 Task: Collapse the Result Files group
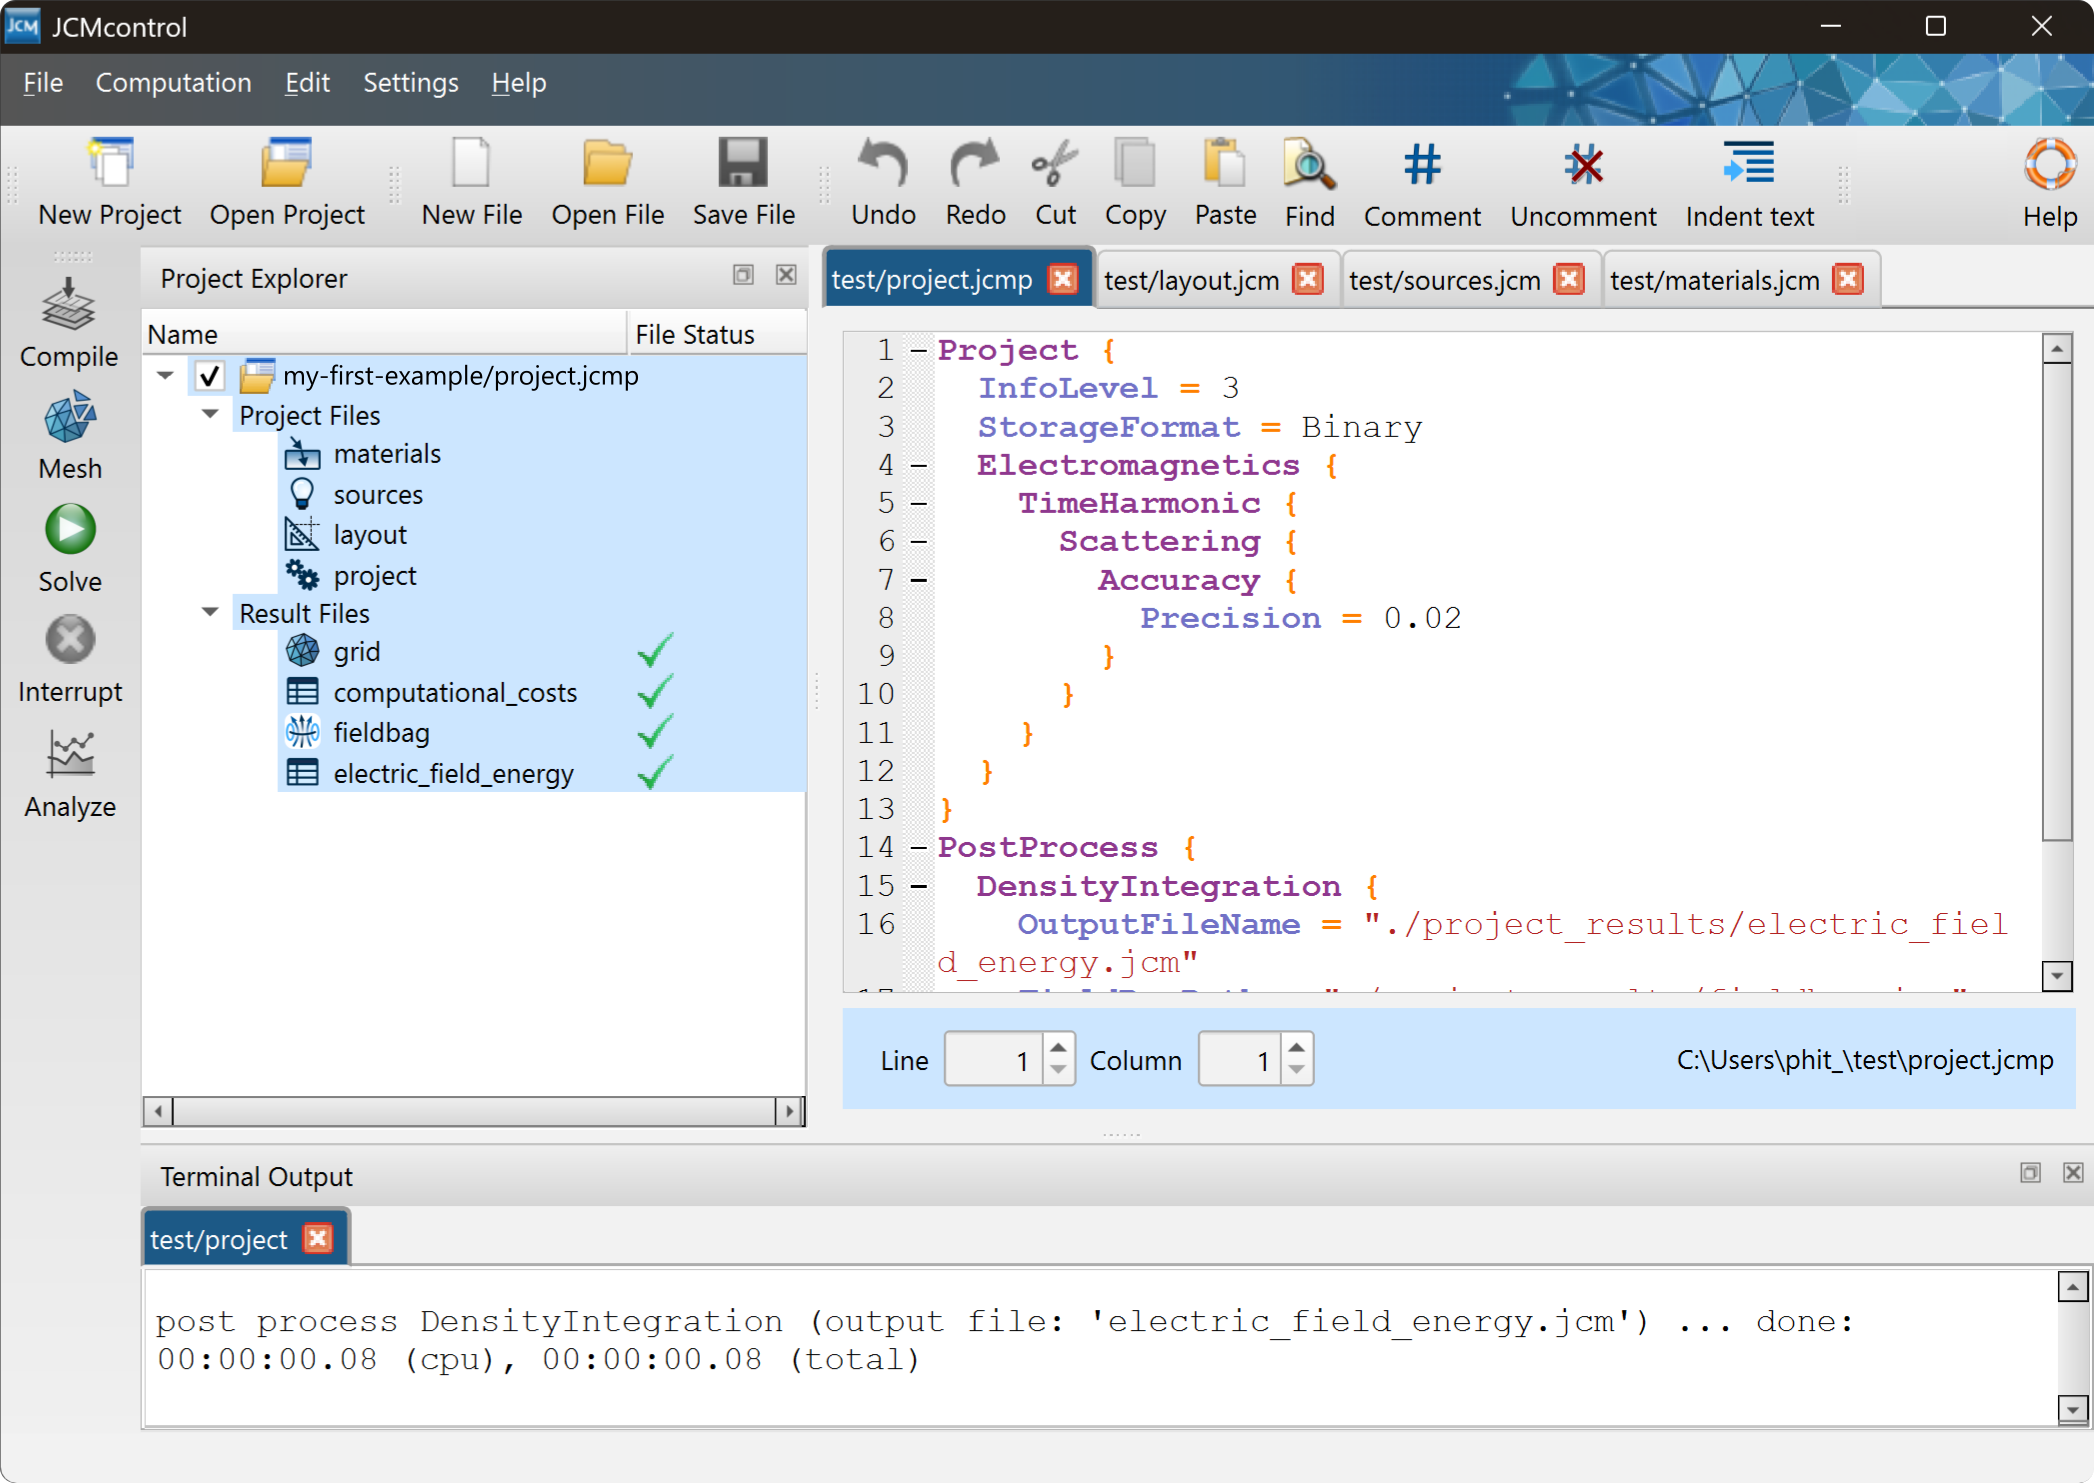pyautogui.click(x=210, y=612)
